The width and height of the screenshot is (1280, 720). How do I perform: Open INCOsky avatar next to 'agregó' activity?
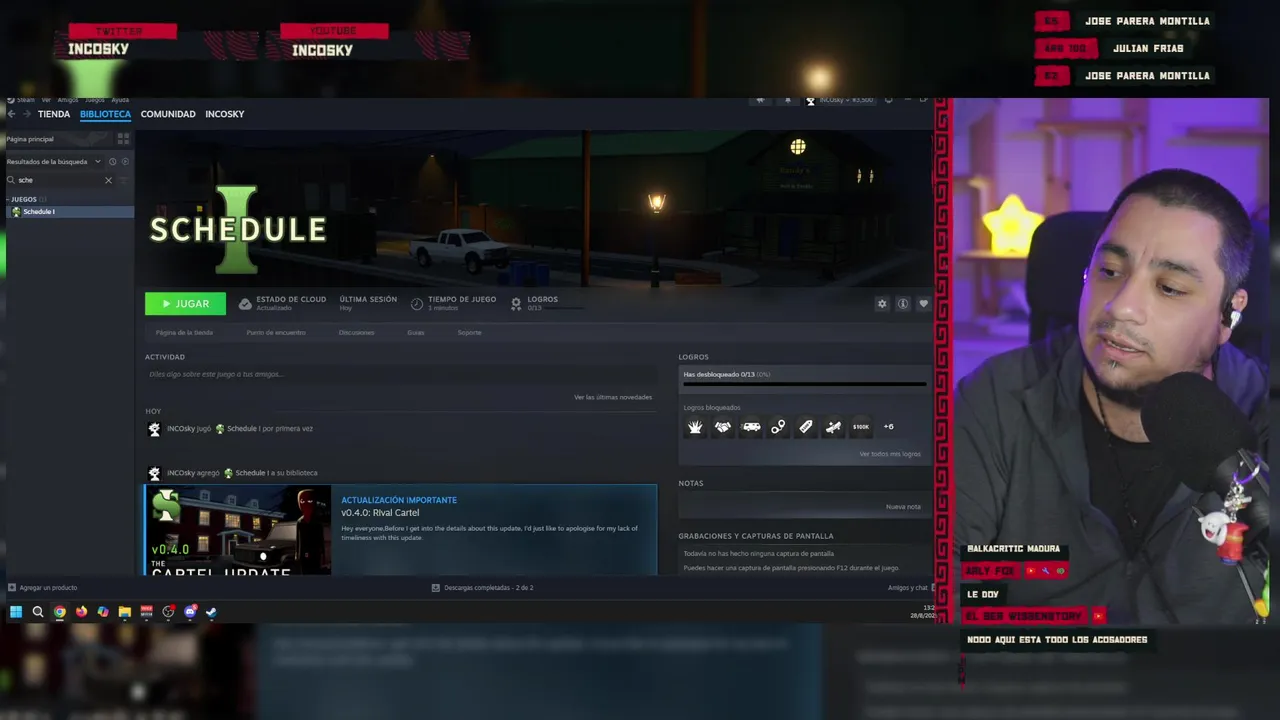pyautogui.click(x=154, y=473)
